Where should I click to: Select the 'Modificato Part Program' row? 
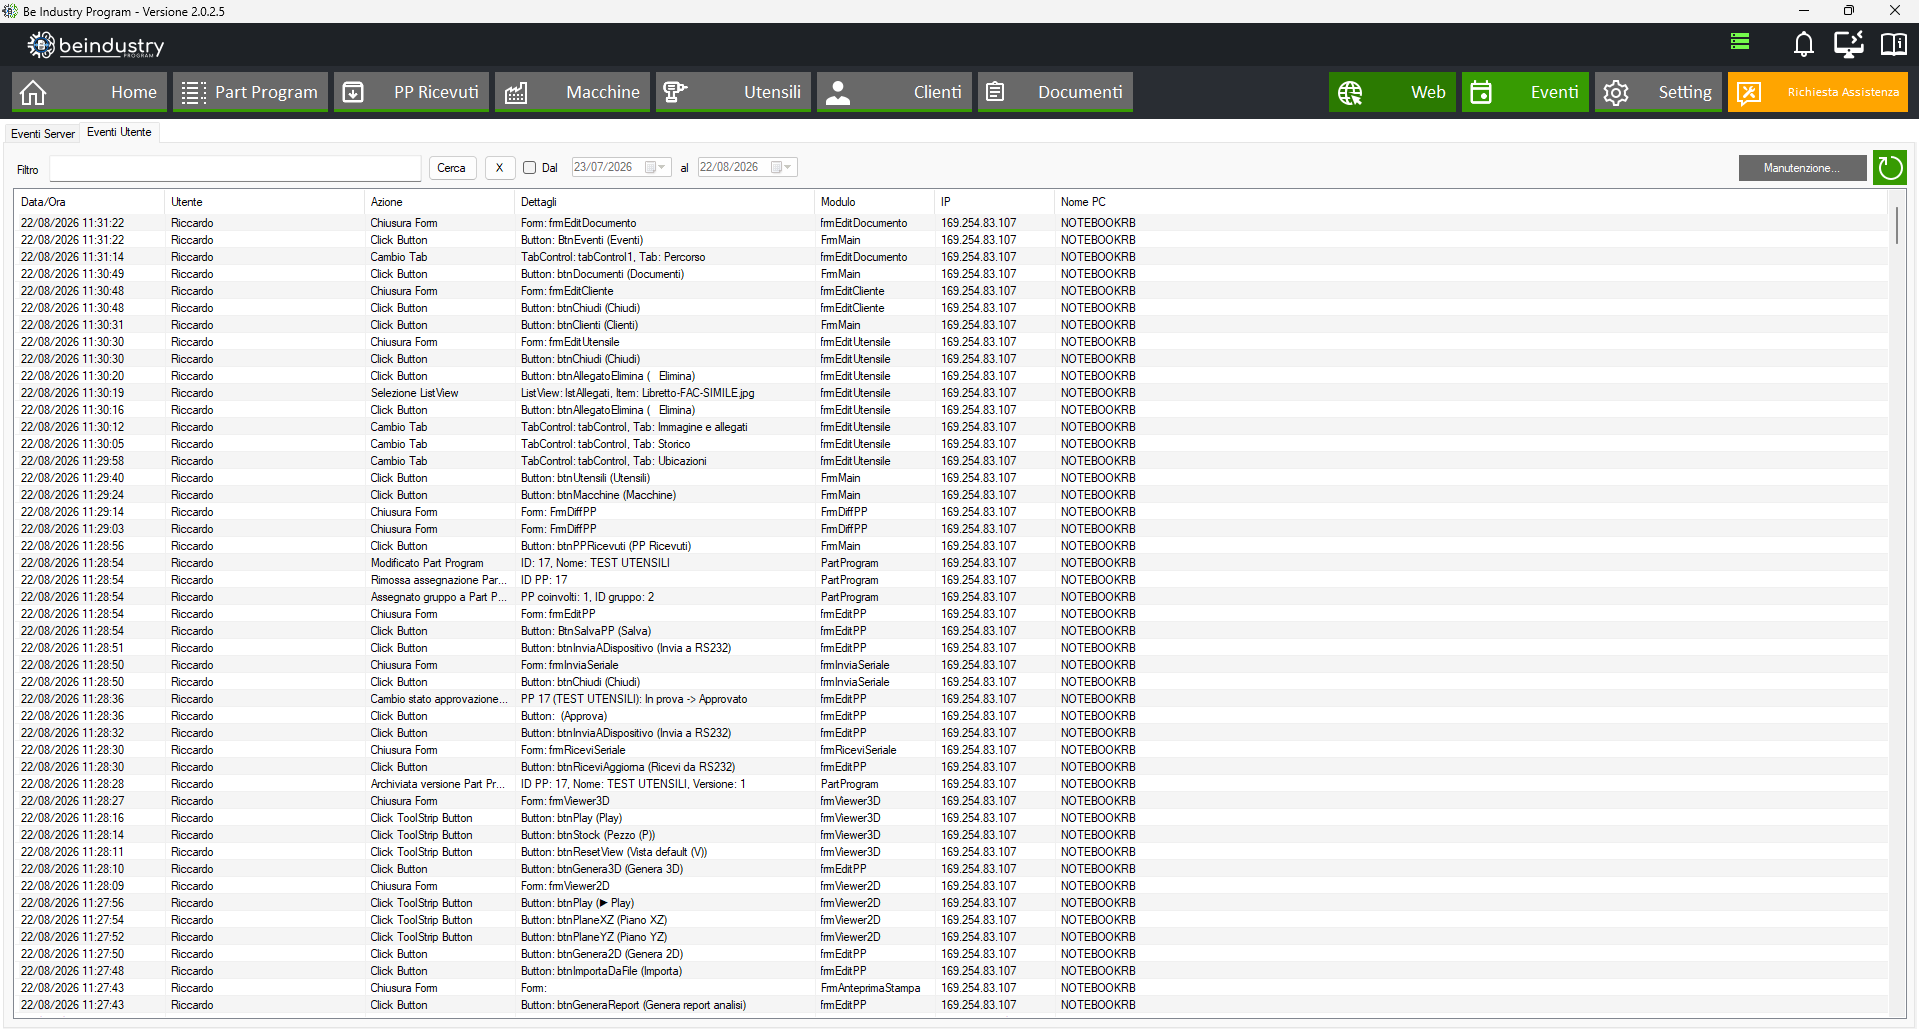coord(951,563)
